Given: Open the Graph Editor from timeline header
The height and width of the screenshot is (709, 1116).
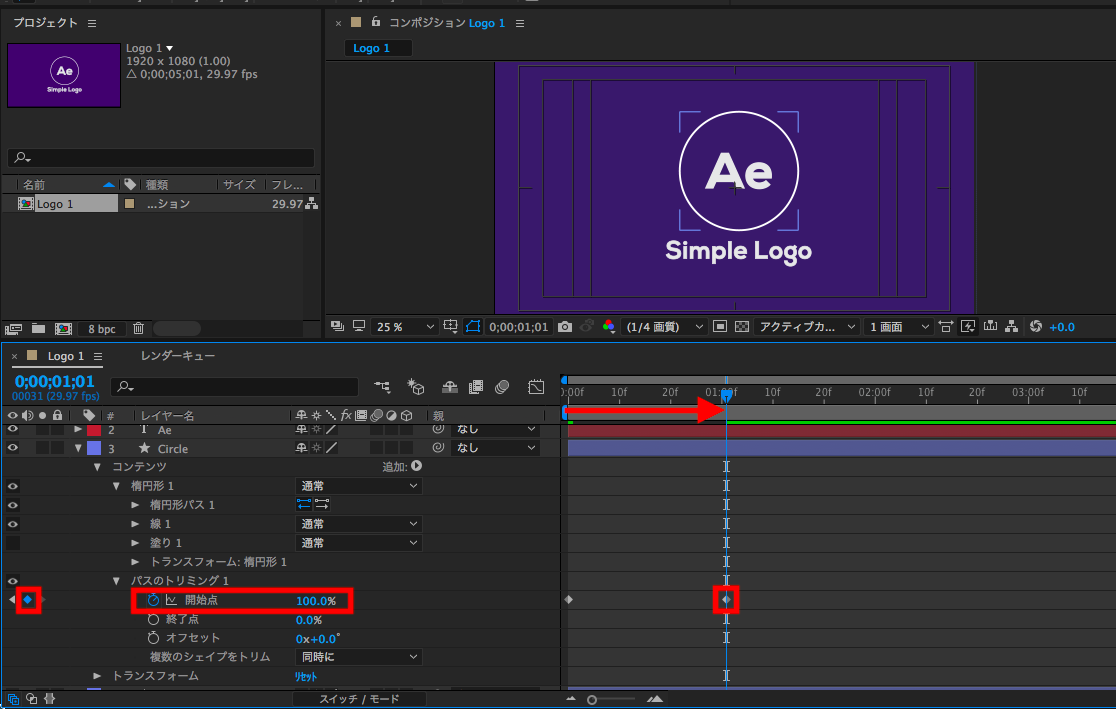Looking at the screenshot, I should point(537,387).
